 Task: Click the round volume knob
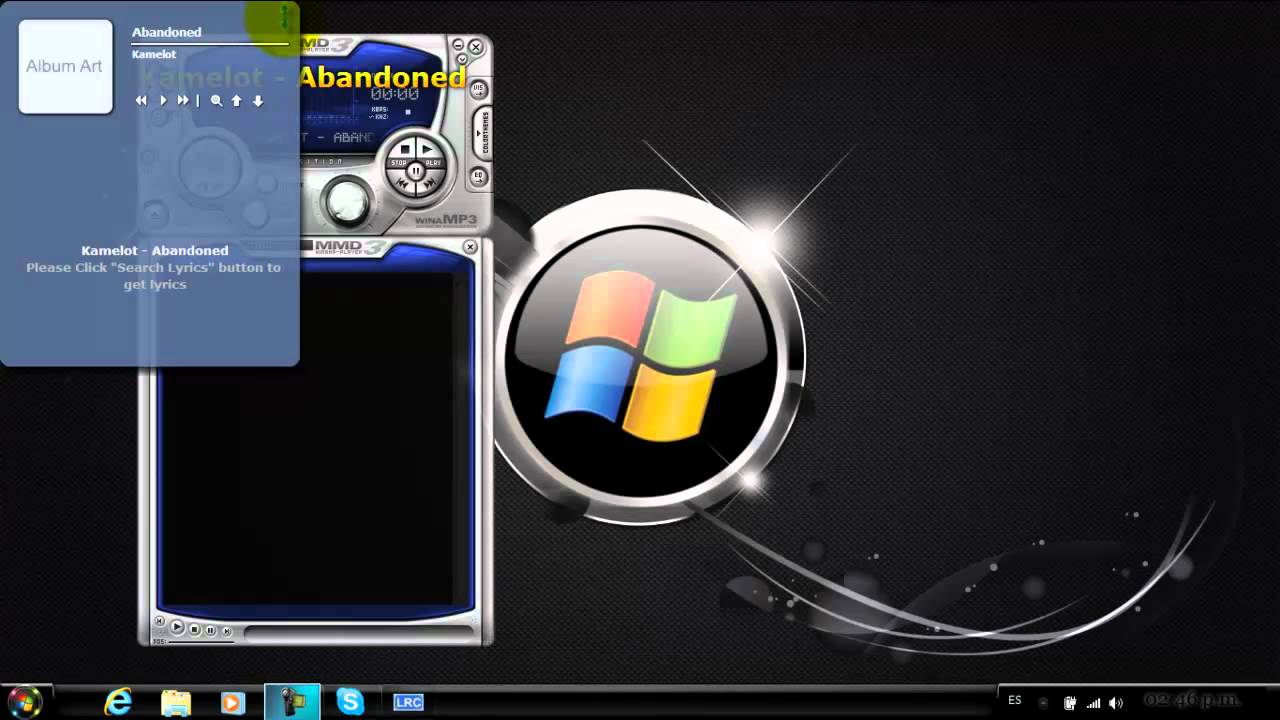(347, 201)
